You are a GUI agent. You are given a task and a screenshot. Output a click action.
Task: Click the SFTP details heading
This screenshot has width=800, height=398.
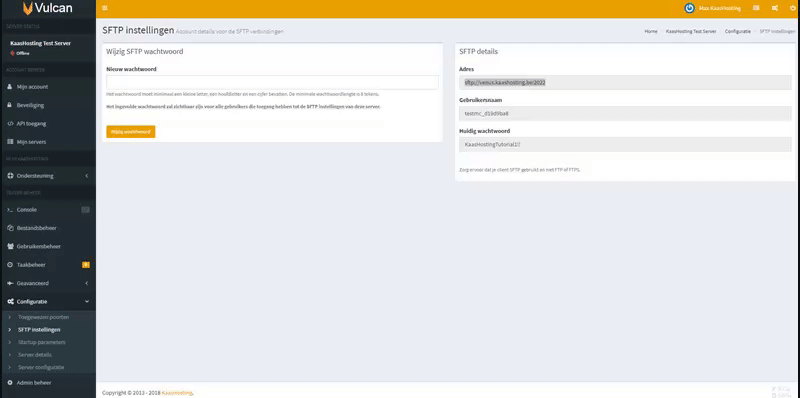click(x=479, y=52)
